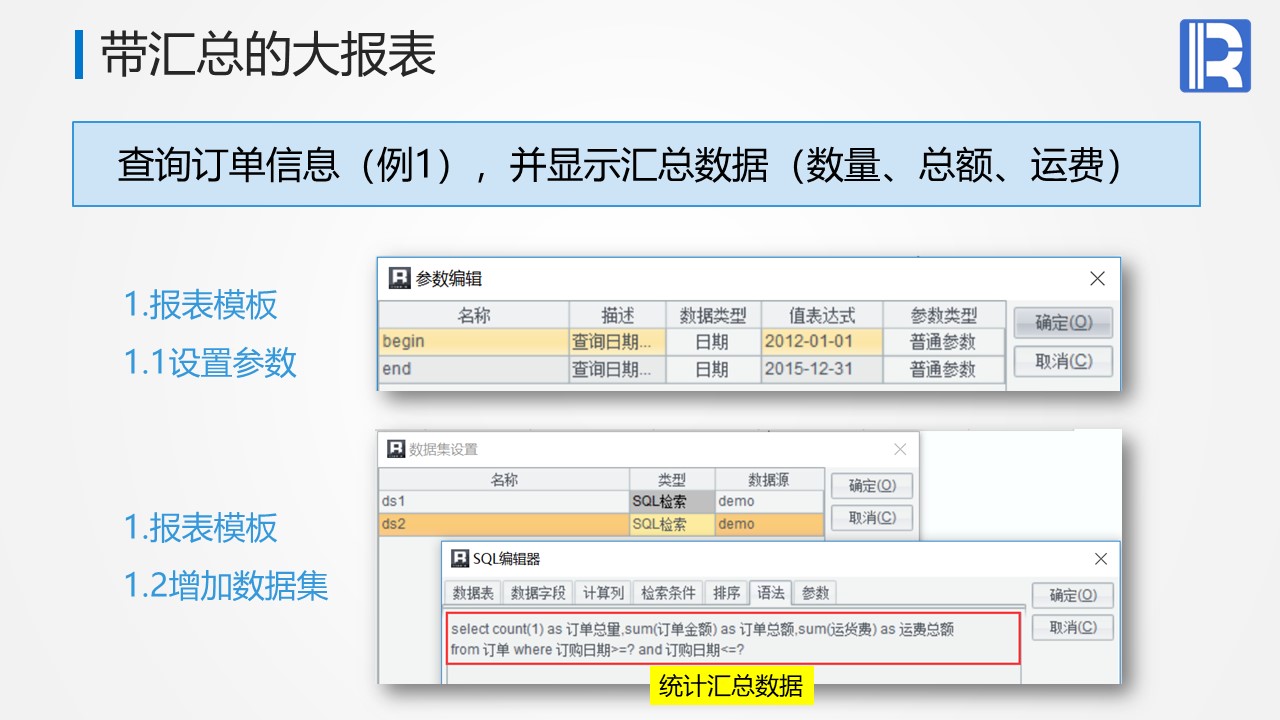Click the 参数类型 column header
This screenshot has height=720, width=1280.
(943, 315)
